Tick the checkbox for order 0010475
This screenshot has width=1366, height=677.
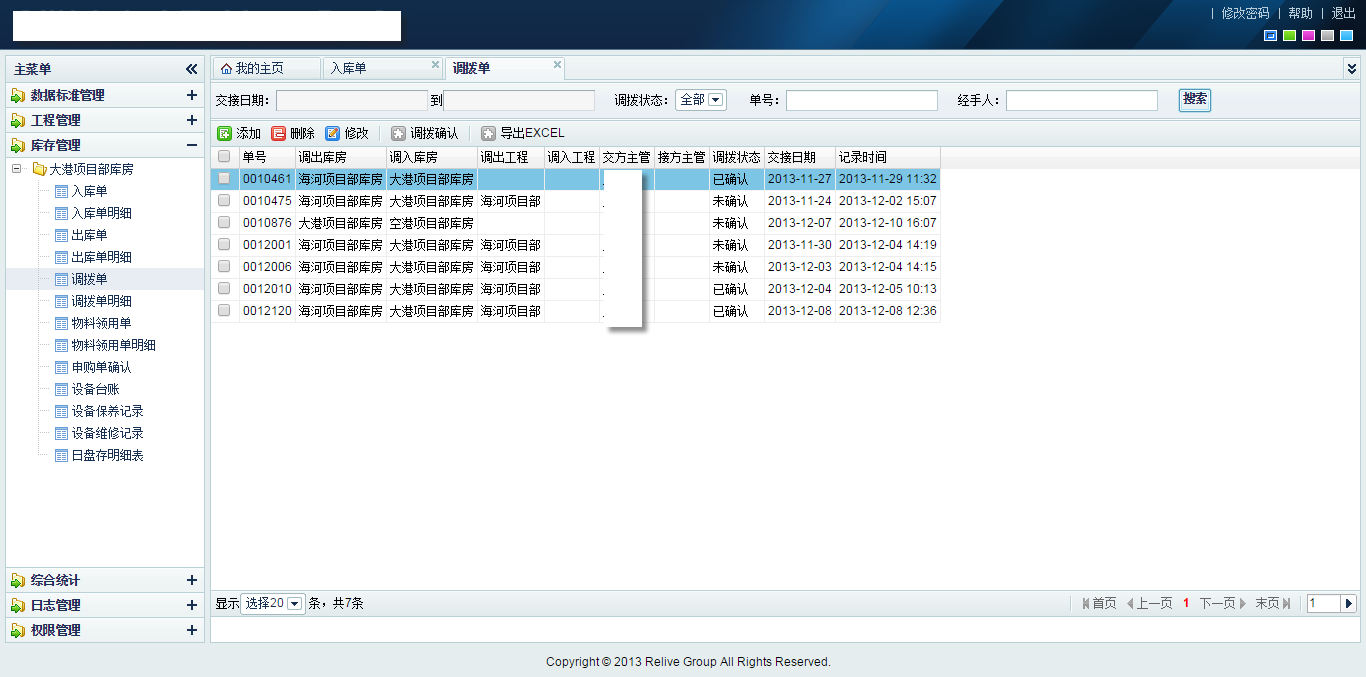point(224,200)
